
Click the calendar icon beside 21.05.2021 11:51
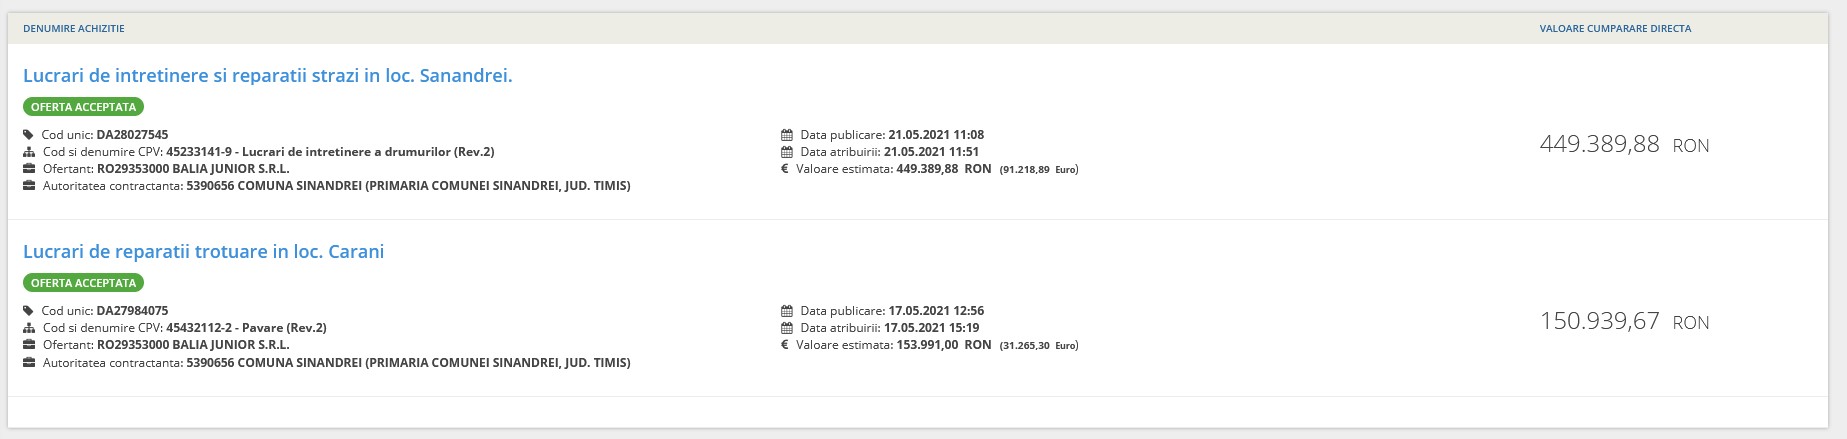point(787,152)
